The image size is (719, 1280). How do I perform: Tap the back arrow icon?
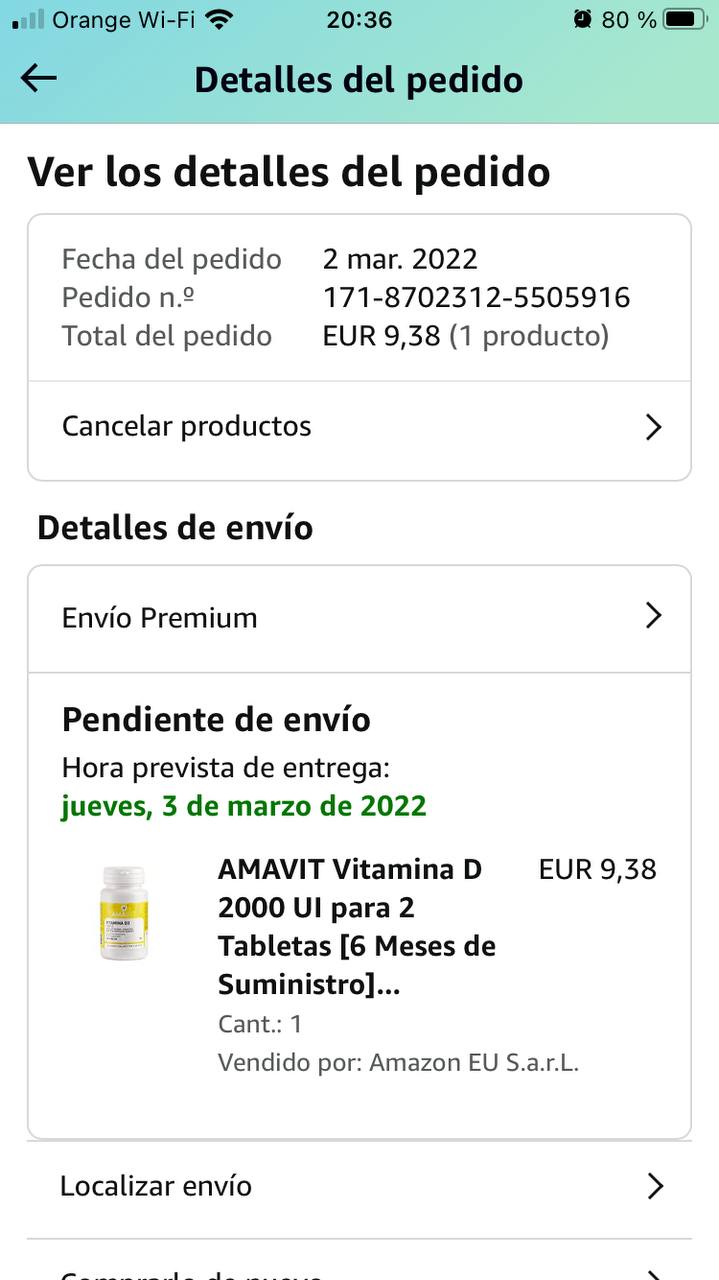39,79
